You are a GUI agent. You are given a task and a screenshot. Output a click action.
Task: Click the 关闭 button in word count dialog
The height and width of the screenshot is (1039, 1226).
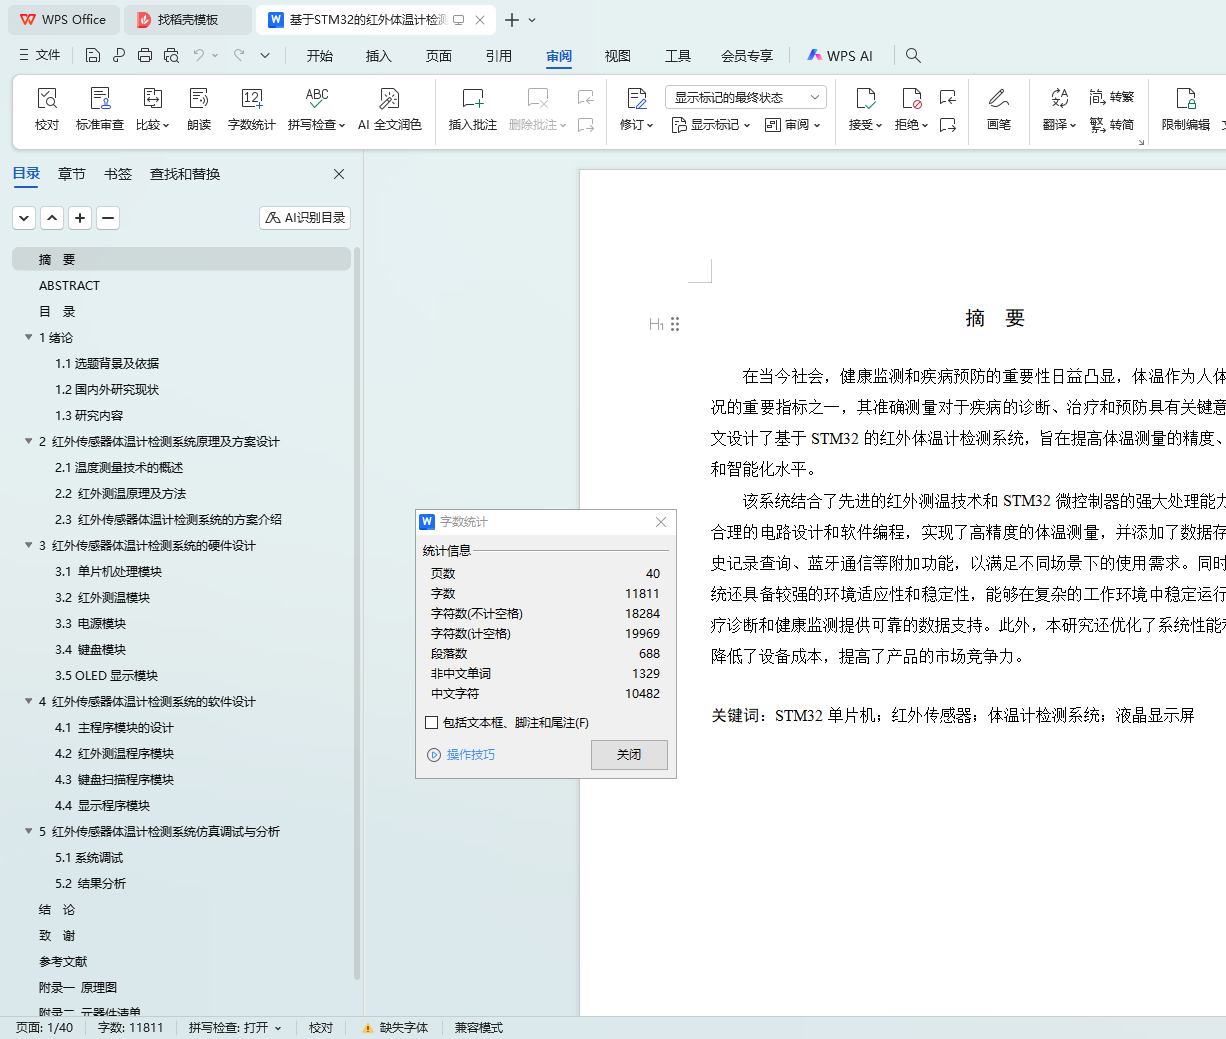[x=629, y=754]
